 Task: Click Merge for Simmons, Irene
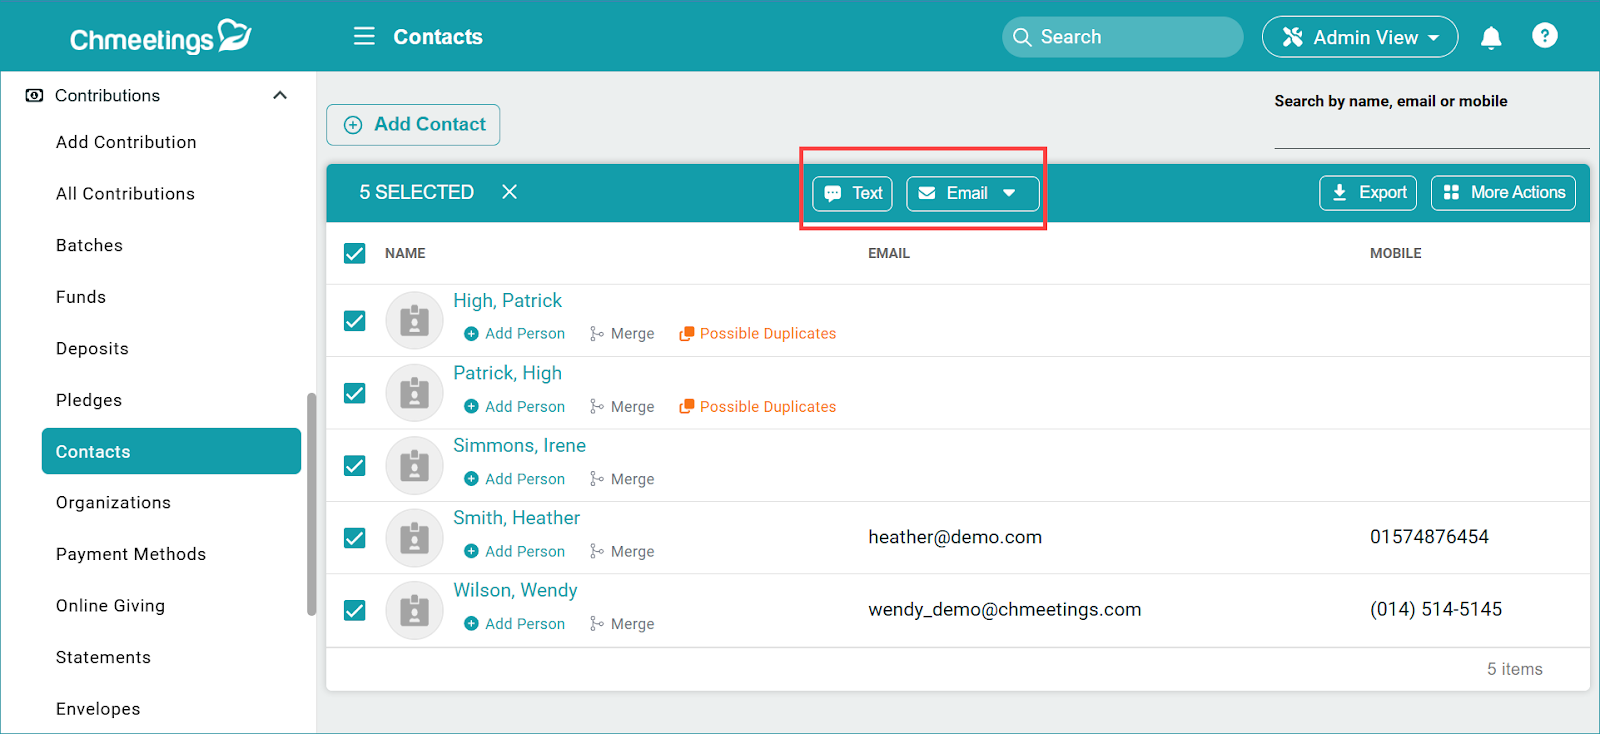pos(622,479)
